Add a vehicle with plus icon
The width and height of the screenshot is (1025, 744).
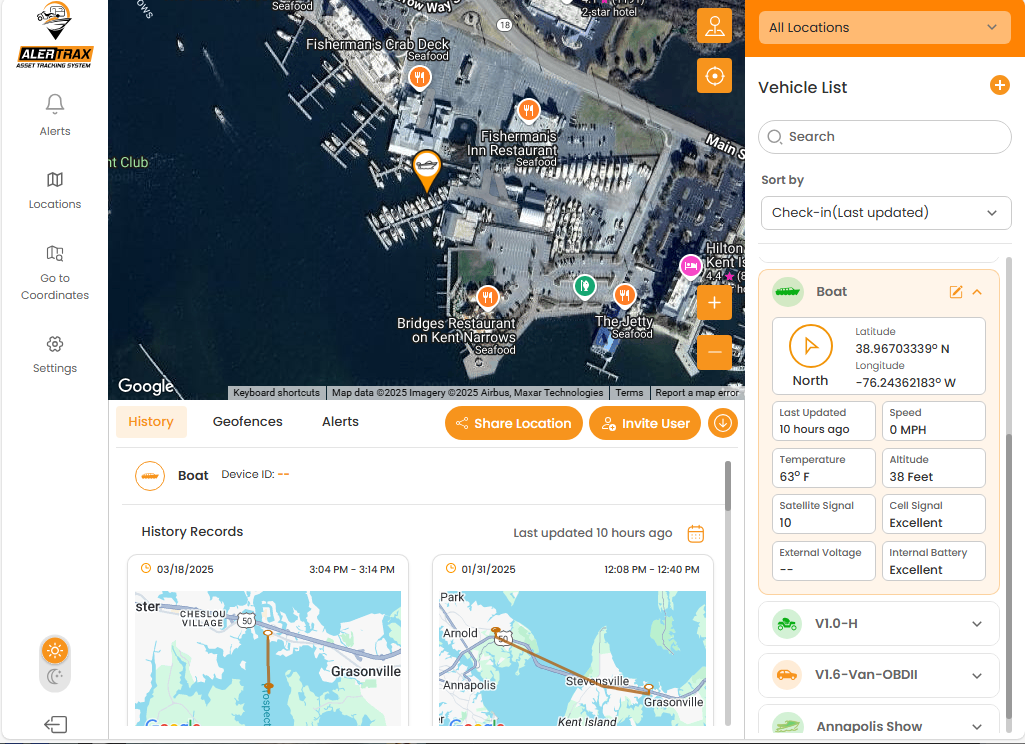(999, 86)
